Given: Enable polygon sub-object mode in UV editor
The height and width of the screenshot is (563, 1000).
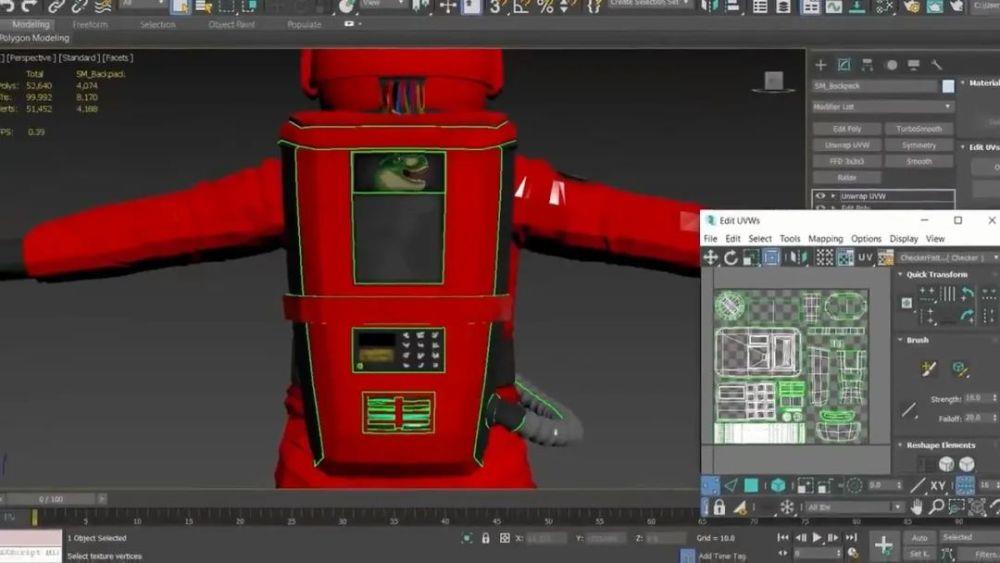Looking at the screenshot, I should click(750, 485).
